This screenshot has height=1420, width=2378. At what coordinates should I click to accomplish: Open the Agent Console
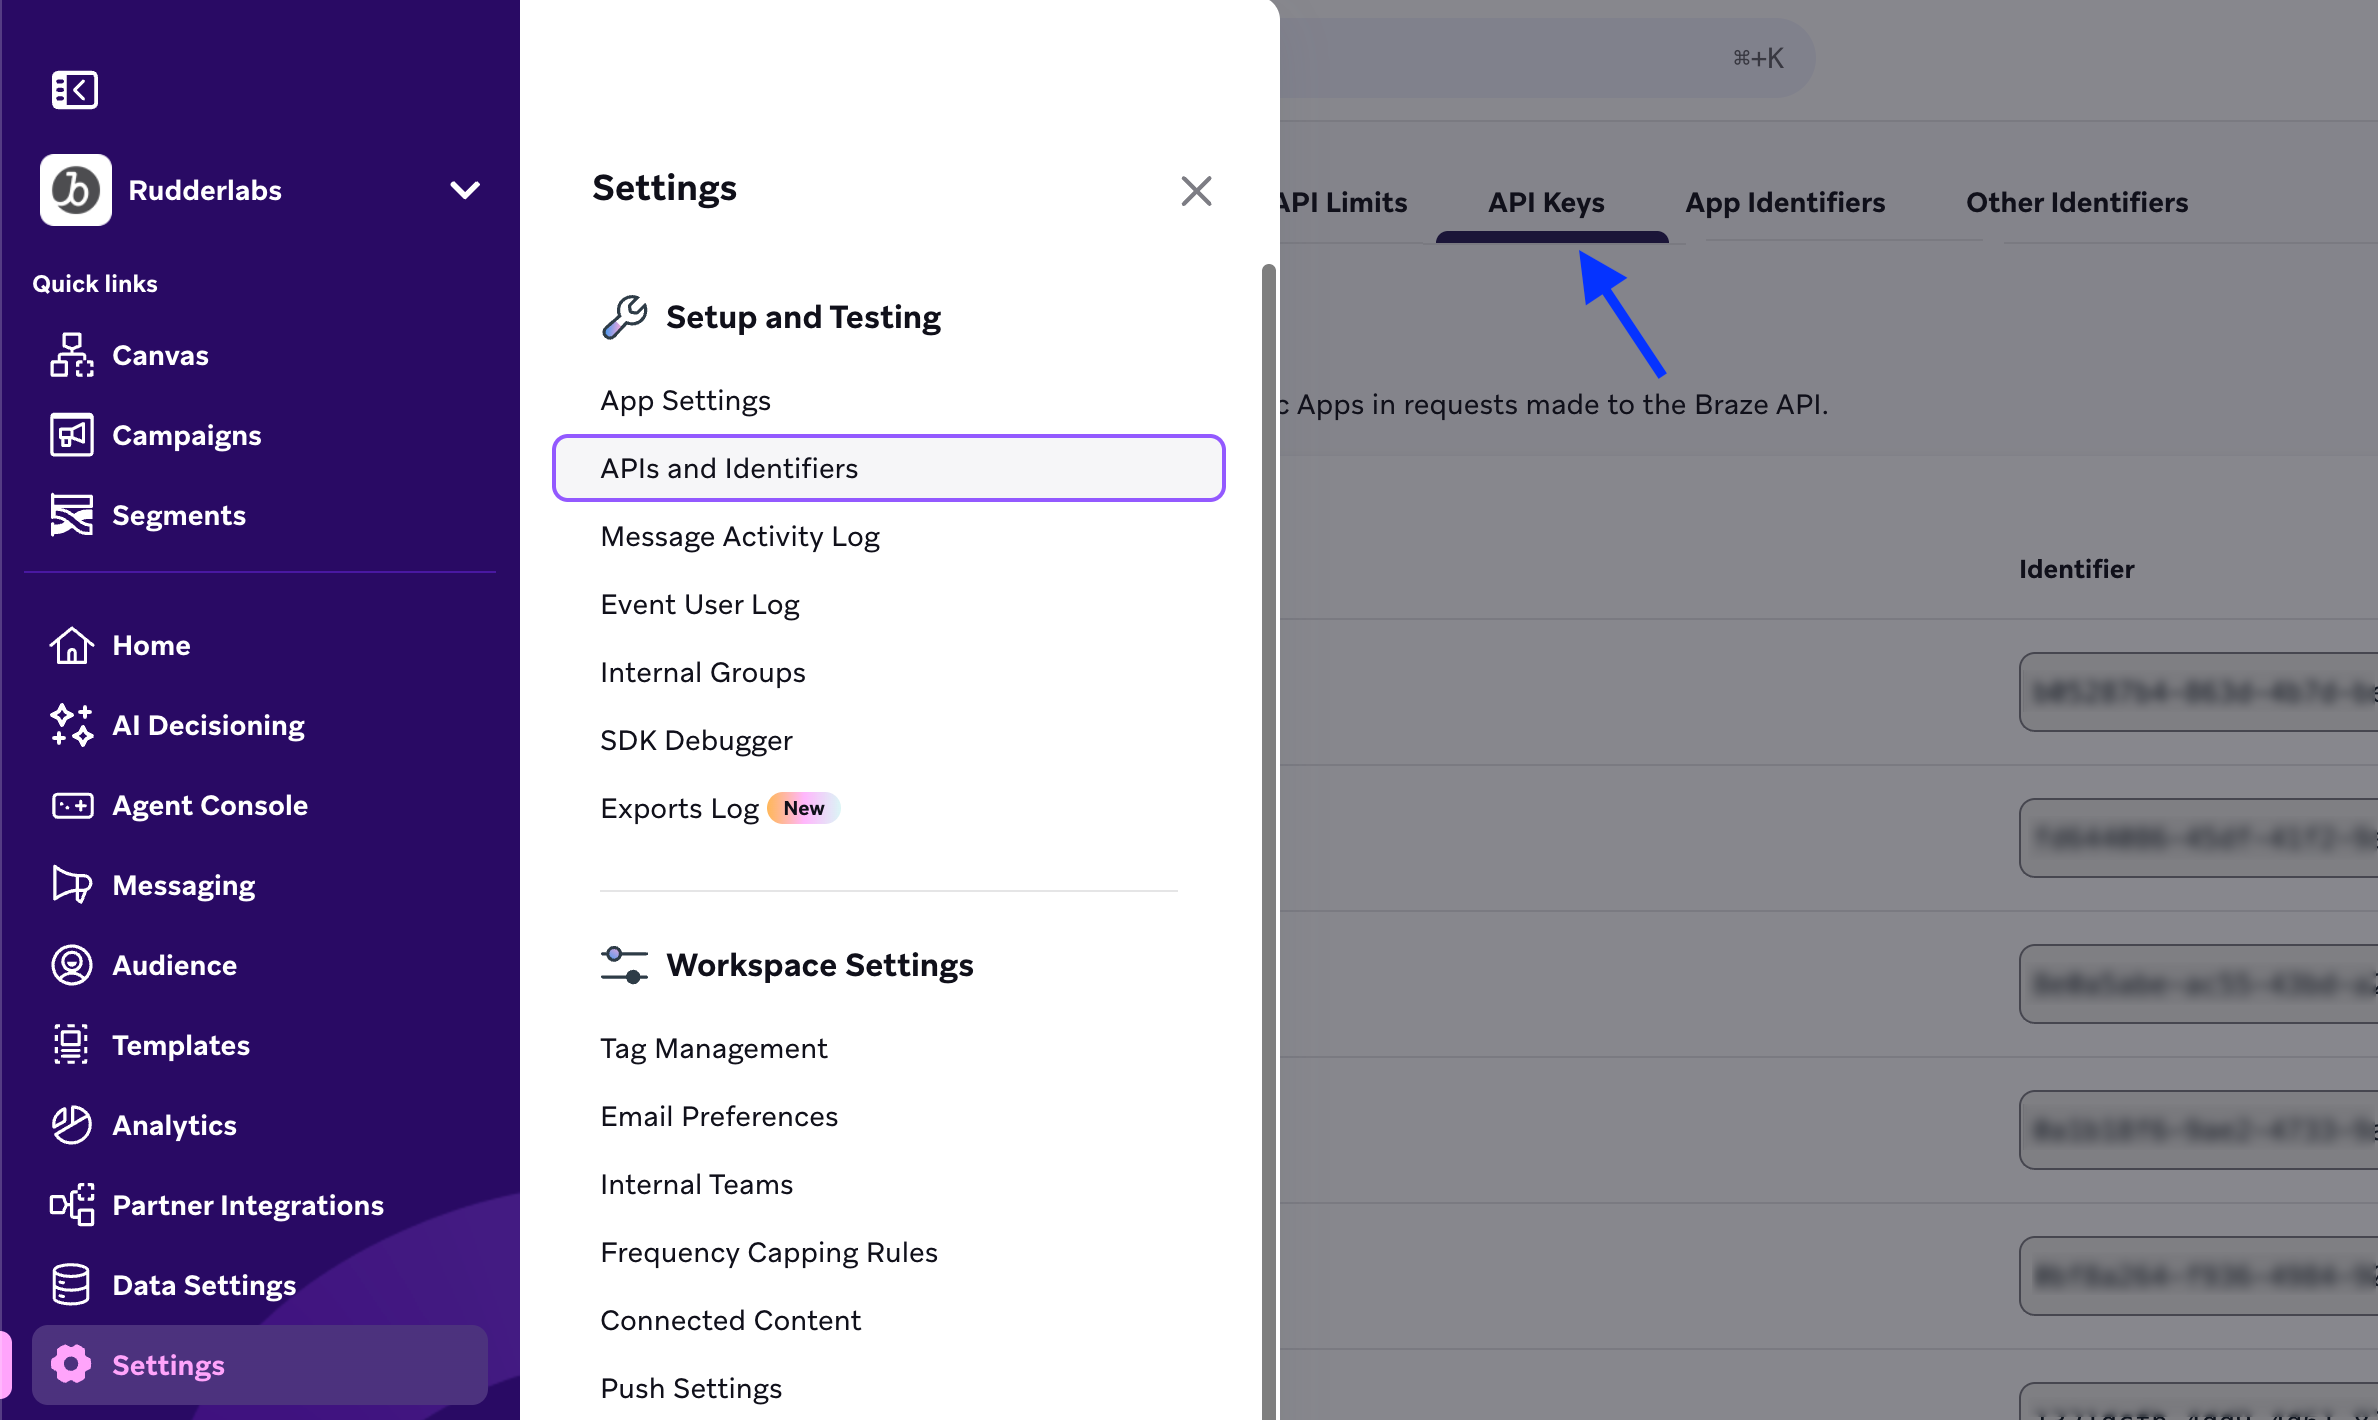pos(210,805)
